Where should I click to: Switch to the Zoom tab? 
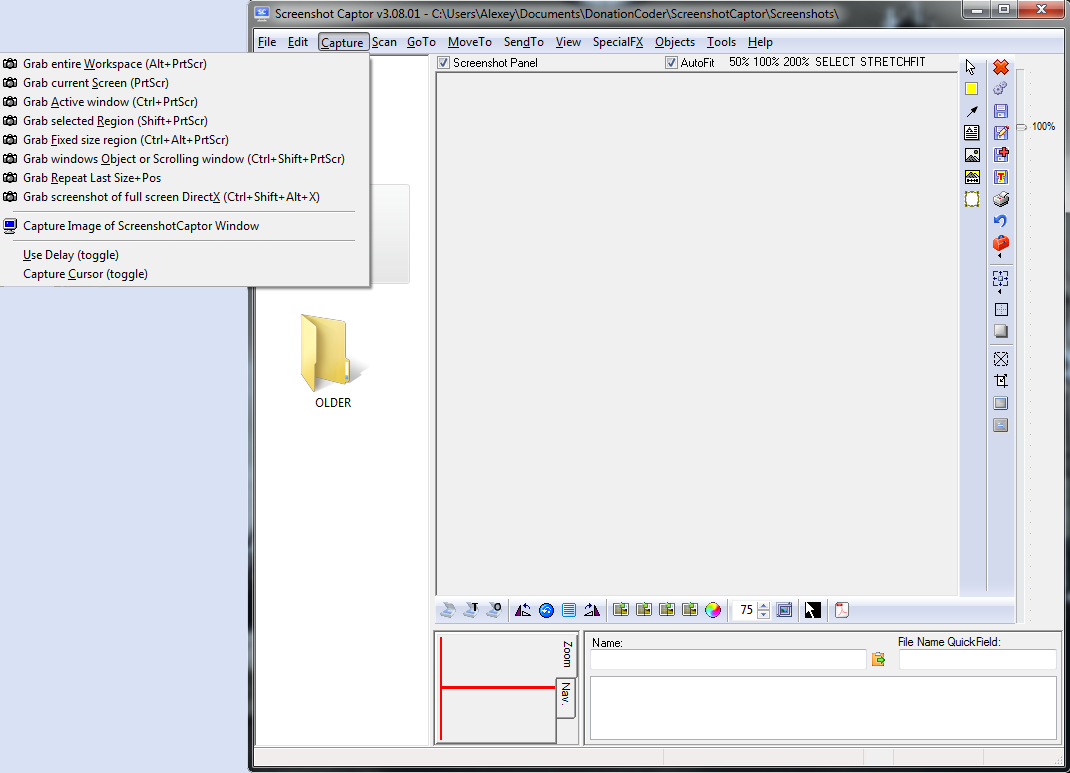[567, 654]
